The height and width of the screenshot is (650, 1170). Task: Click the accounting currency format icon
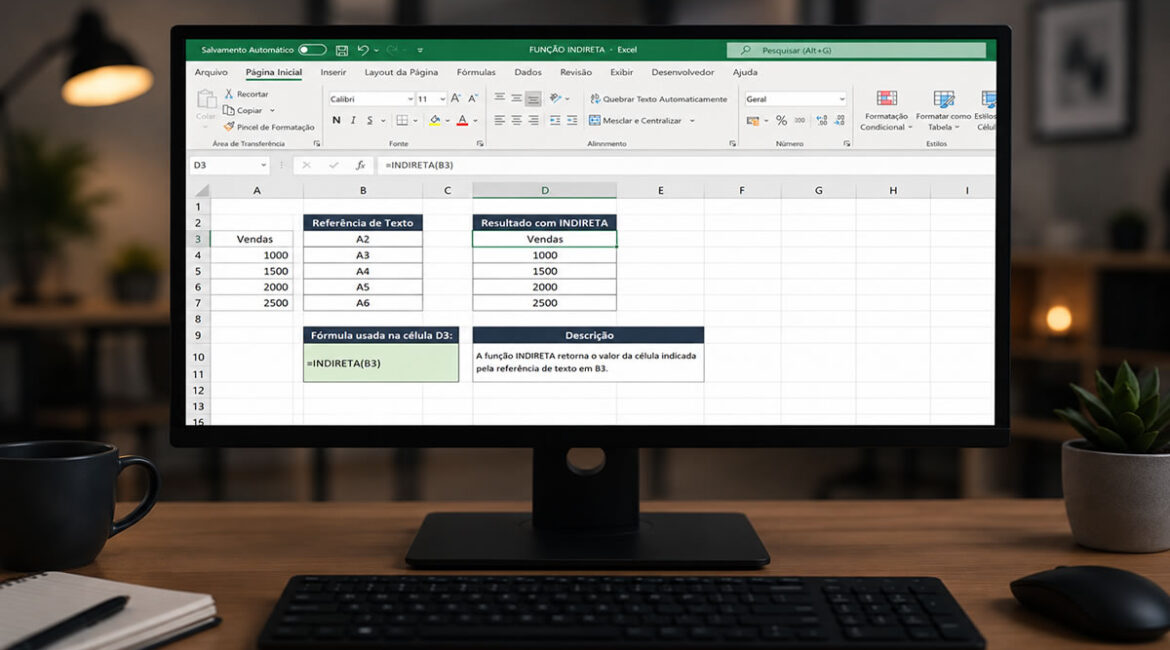[x=752, y=120]
